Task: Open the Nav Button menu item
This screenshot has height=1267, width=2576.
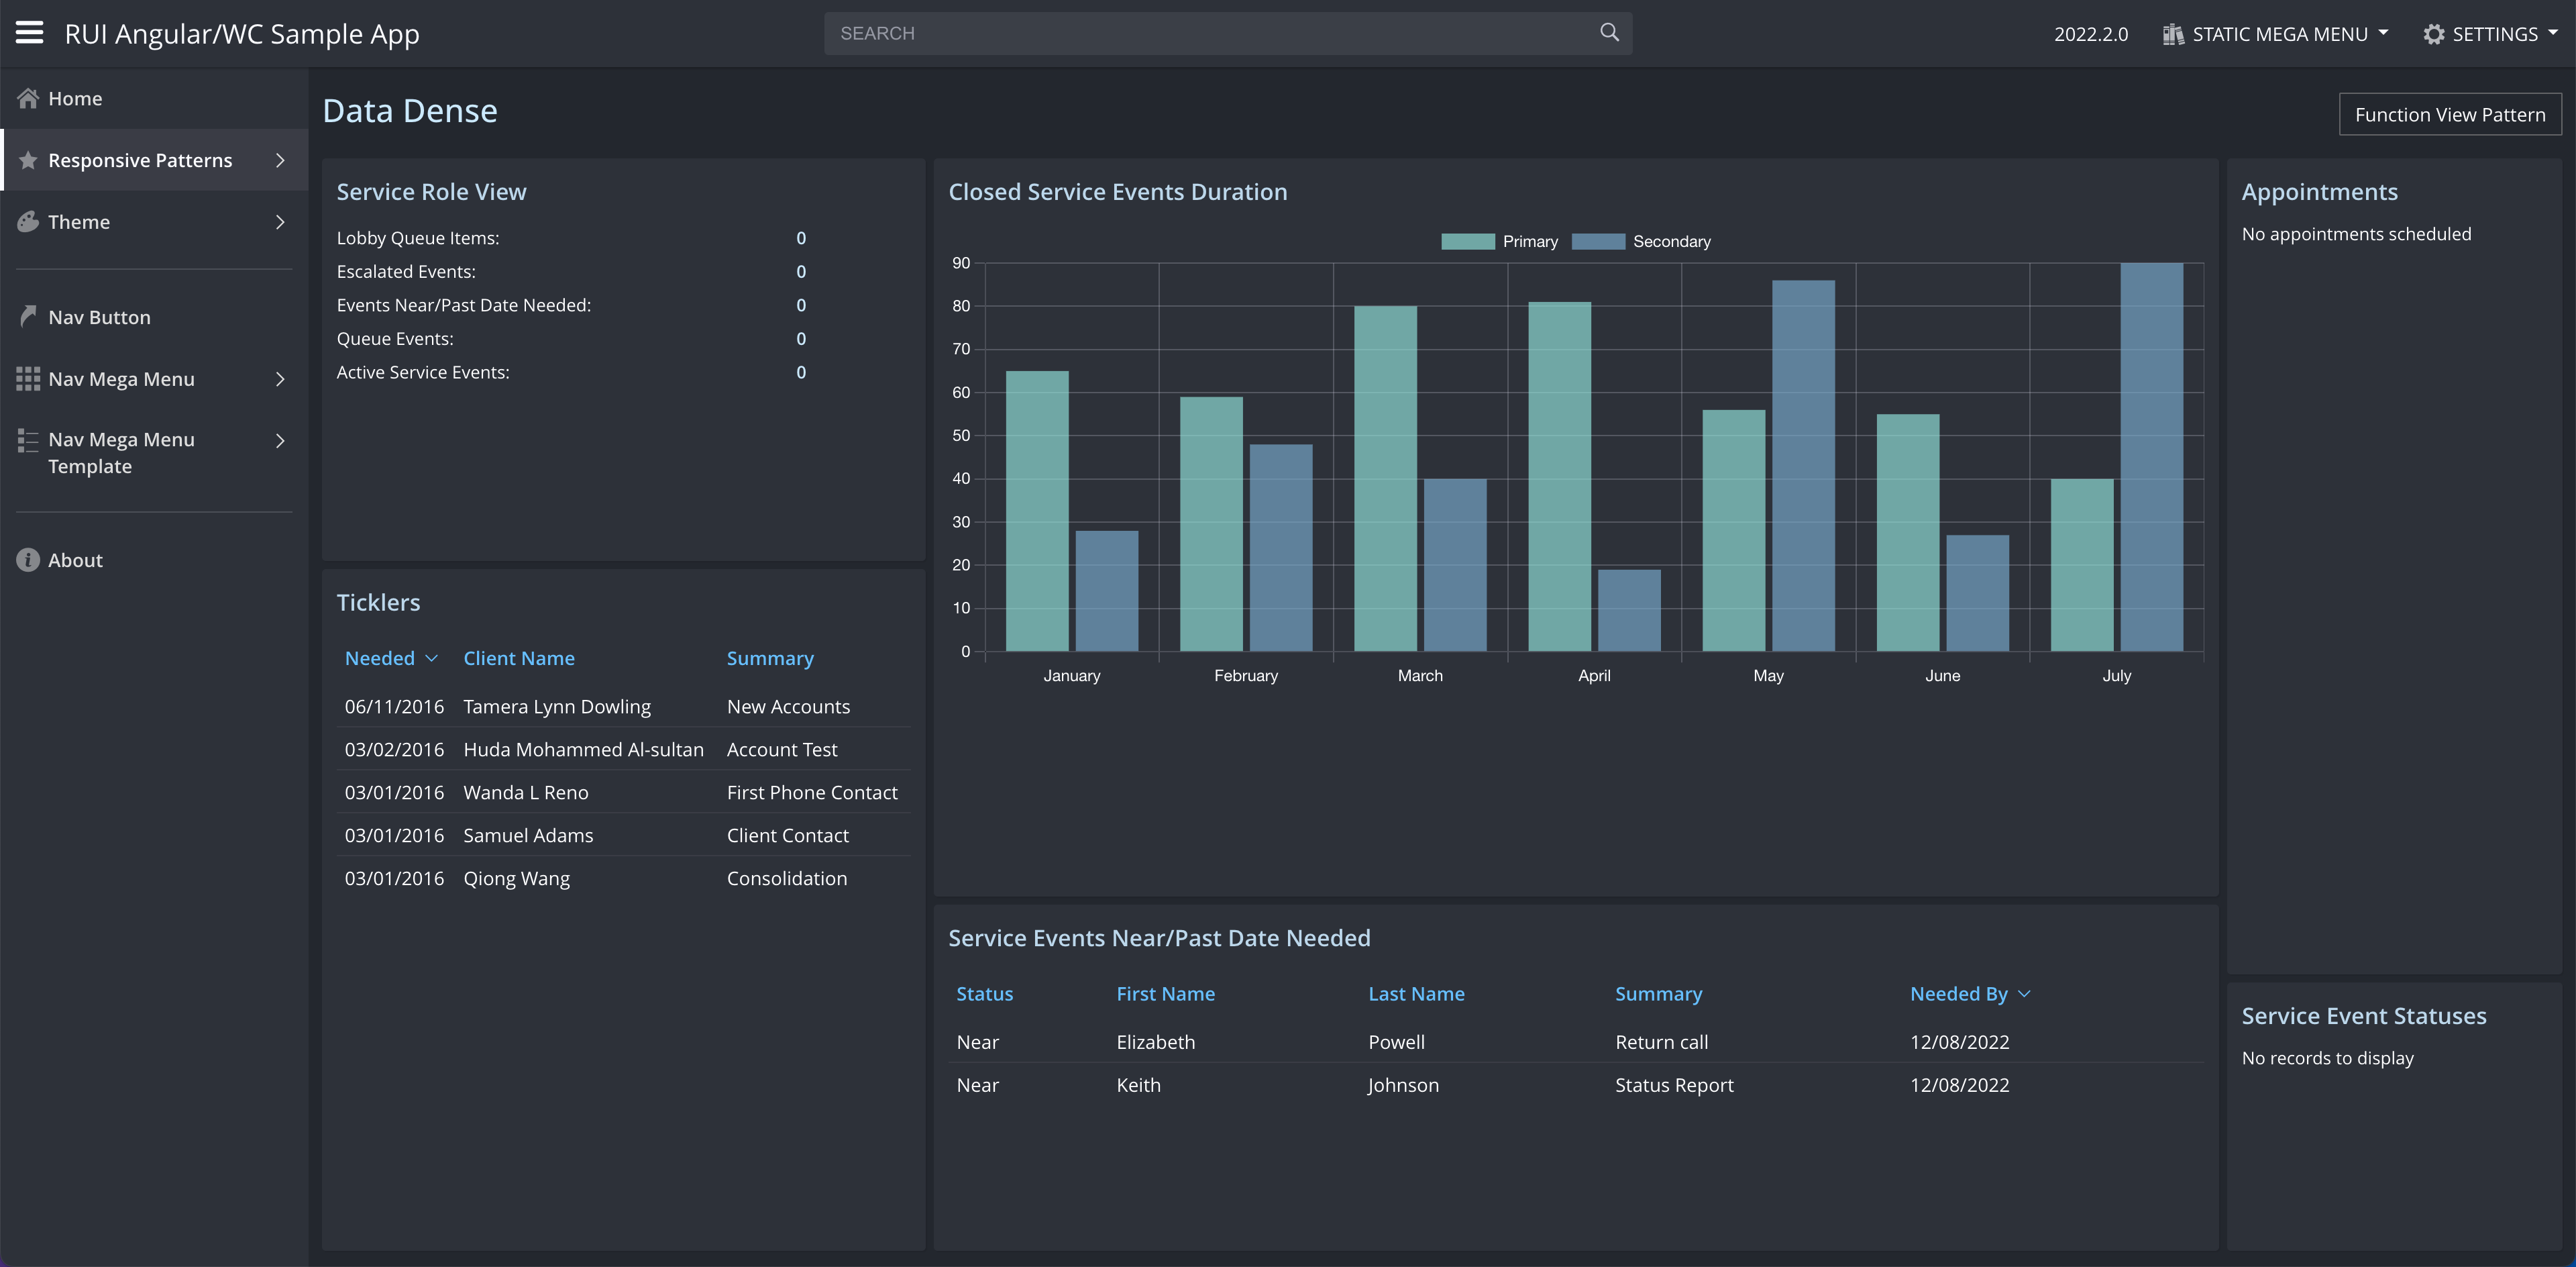Action: coord(99,317)
